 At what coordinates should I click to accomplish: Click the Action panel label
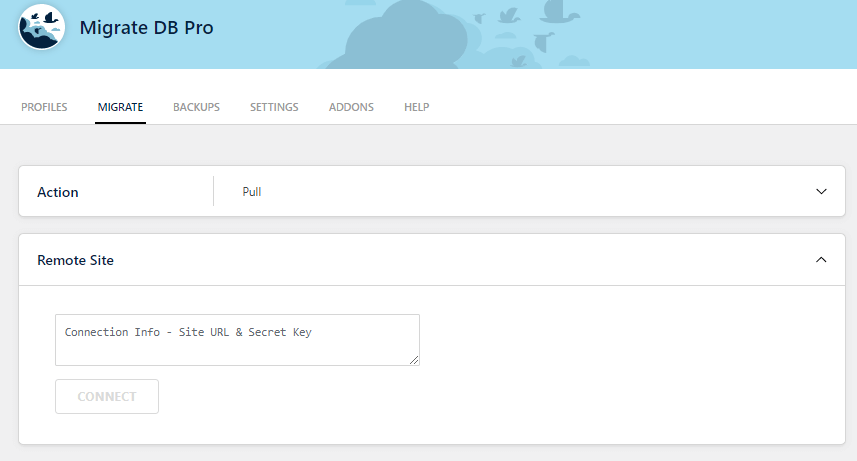[58, 192]
